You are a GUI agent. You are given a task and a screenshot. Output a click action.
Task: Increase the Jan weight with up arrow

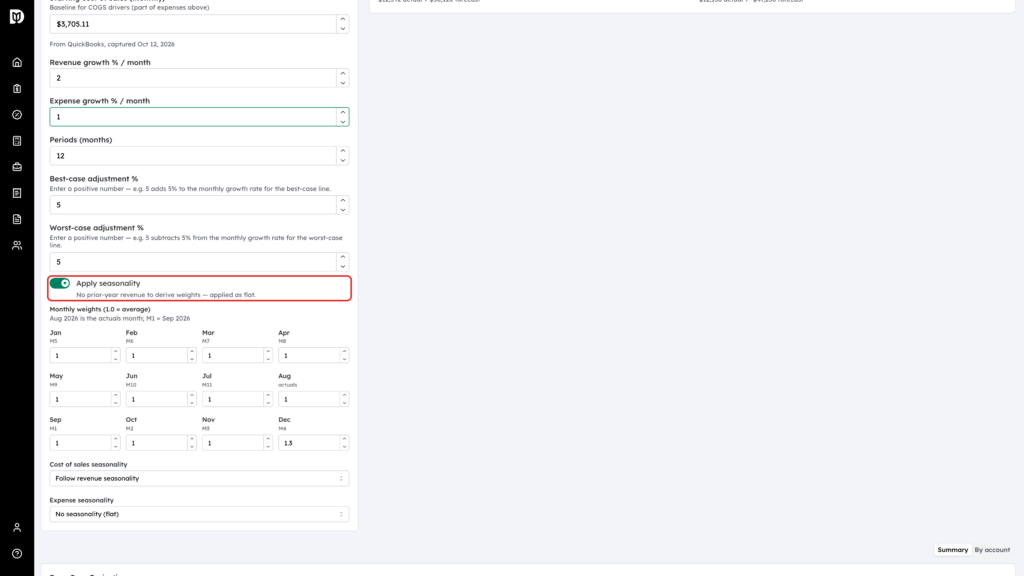(x=116, y=352)
